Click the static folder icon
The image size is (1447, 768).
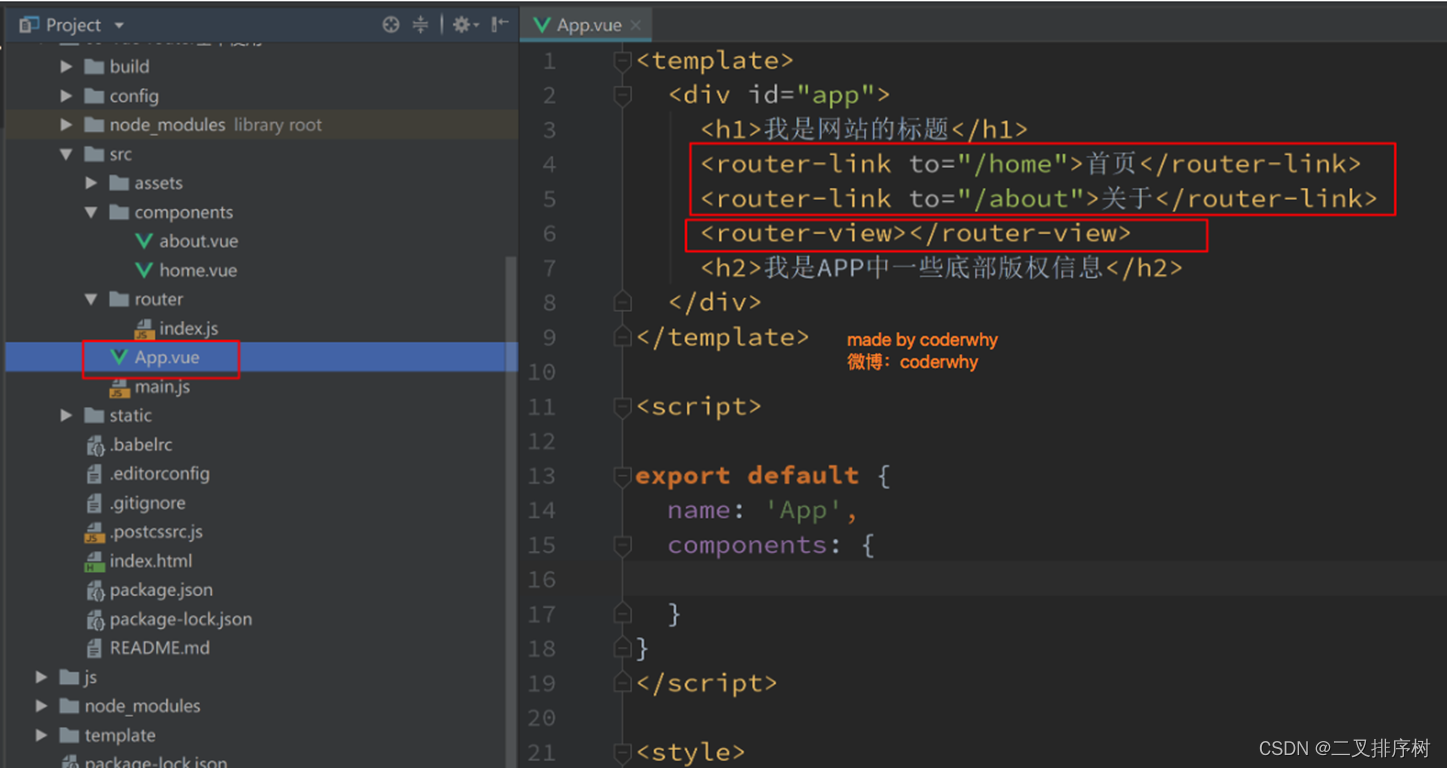(95, 415)
